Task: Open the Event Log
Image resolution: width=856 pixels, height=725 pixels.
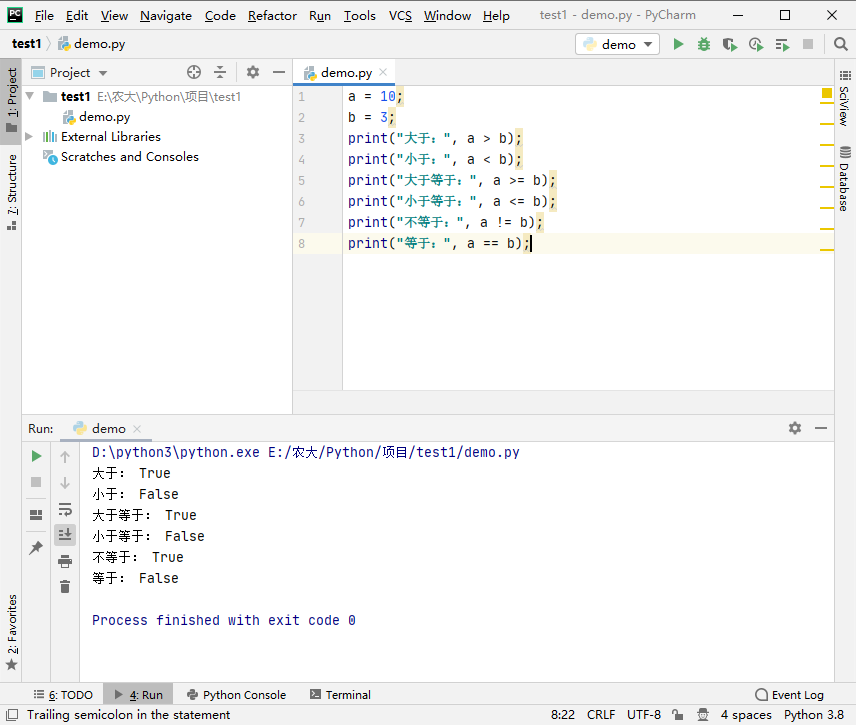Action: pos(789,695)
